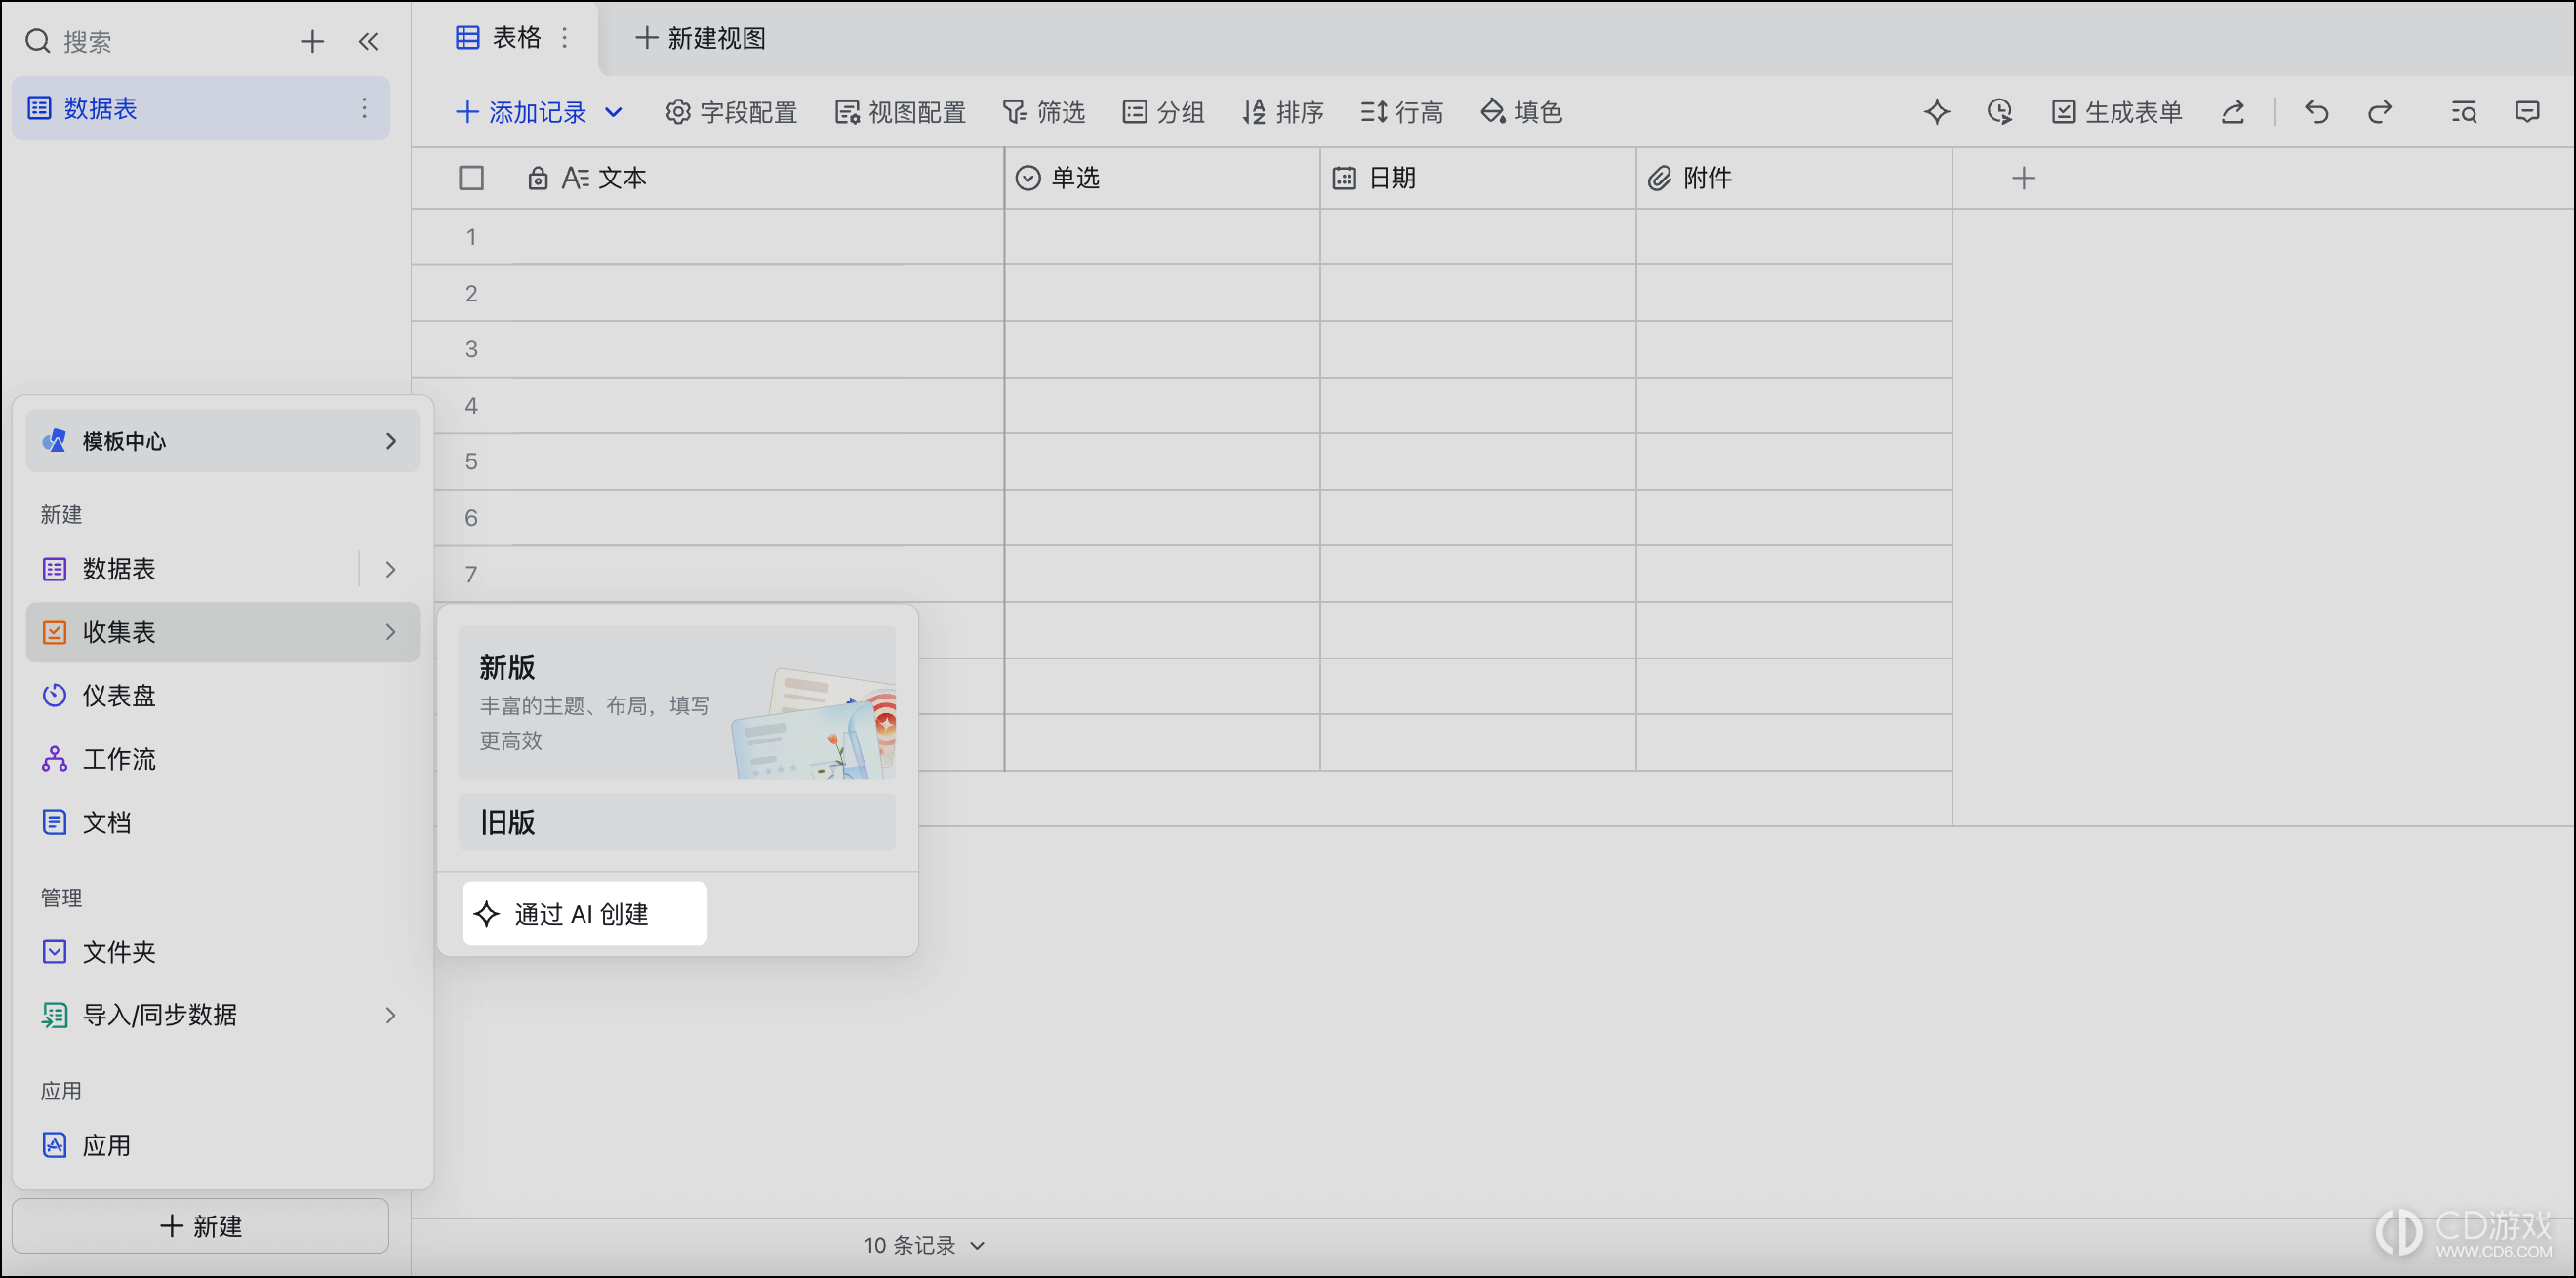Redo the last action
The width and height of the screenshot is (2576, 1278).
point(2380,112)
